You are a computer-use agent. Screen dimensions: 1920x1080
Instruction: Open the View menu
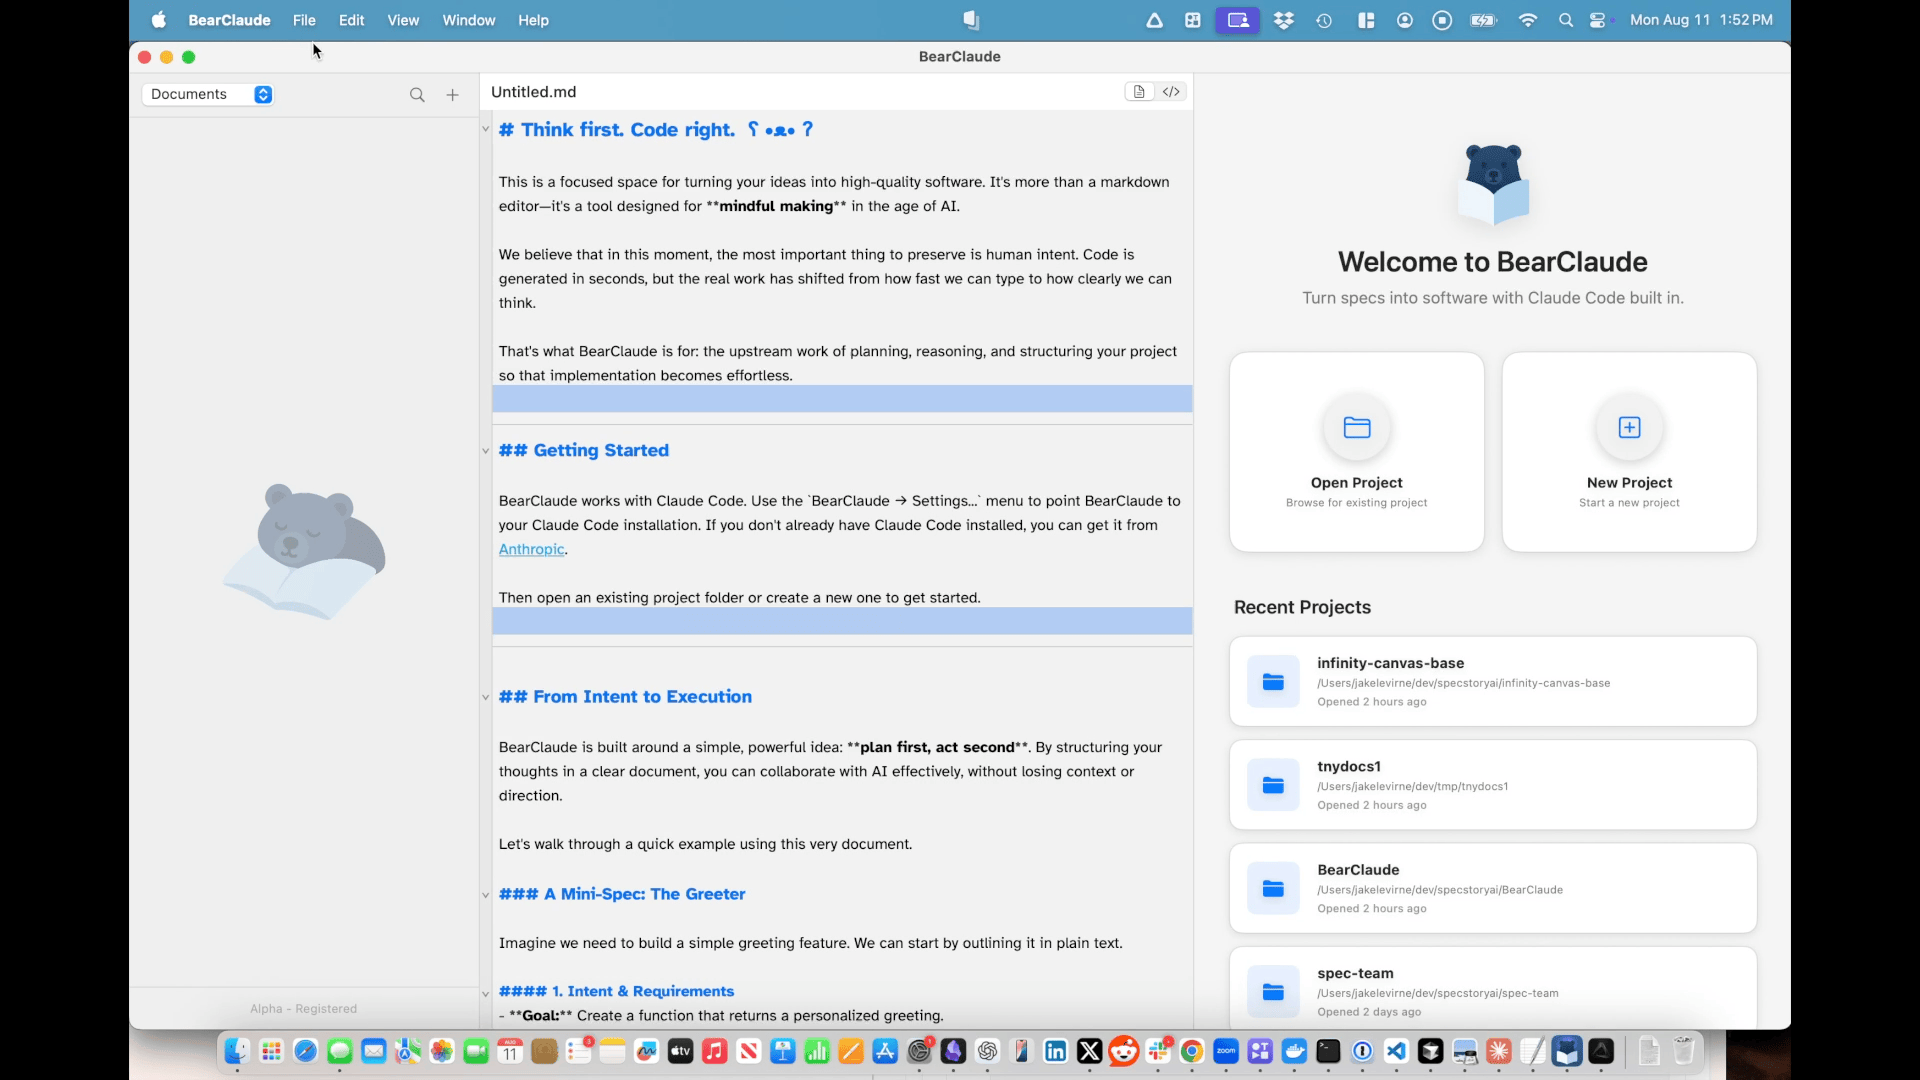403,20
